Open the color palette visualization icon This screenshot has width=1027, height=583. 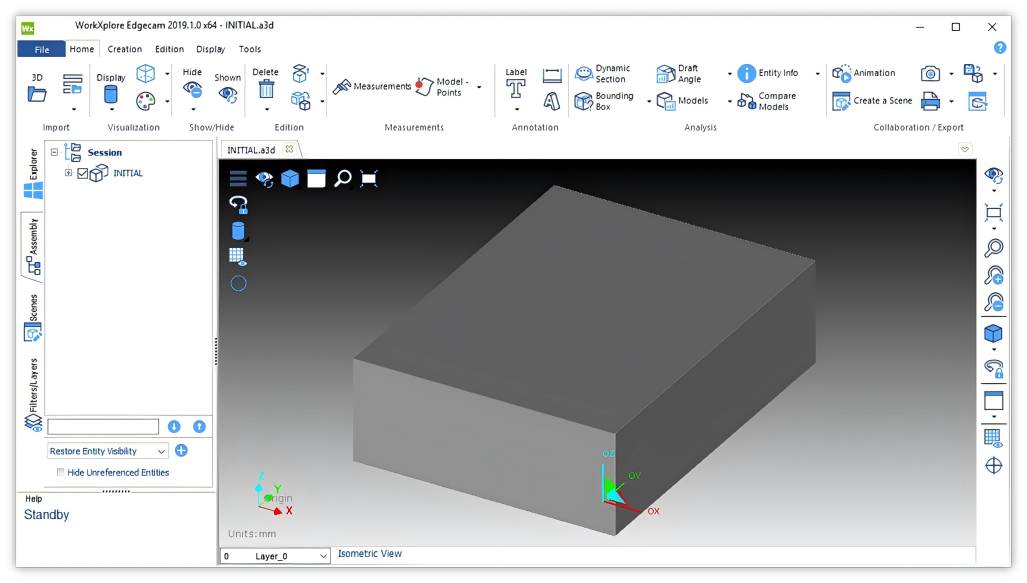click(145, 101)
